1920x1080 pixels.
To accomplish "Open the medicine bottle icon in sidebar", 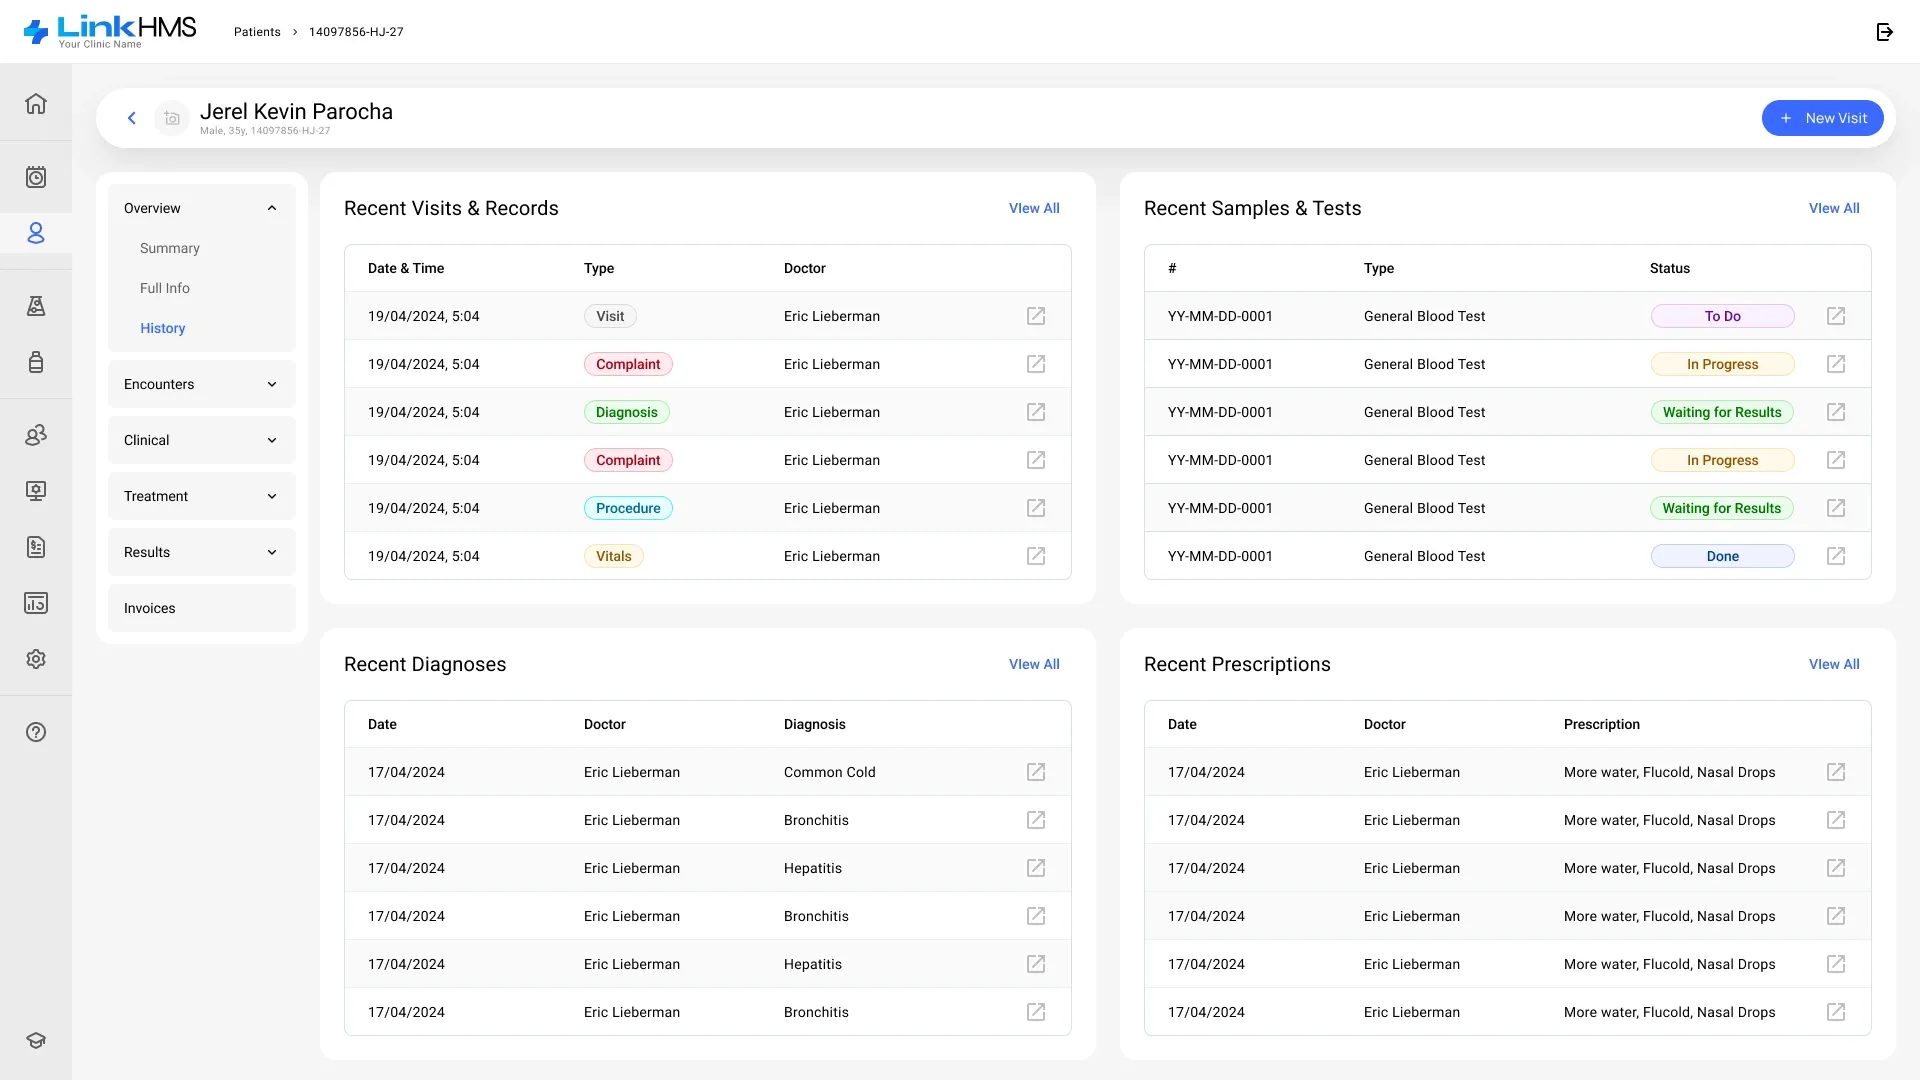I will tap(36, 362).
